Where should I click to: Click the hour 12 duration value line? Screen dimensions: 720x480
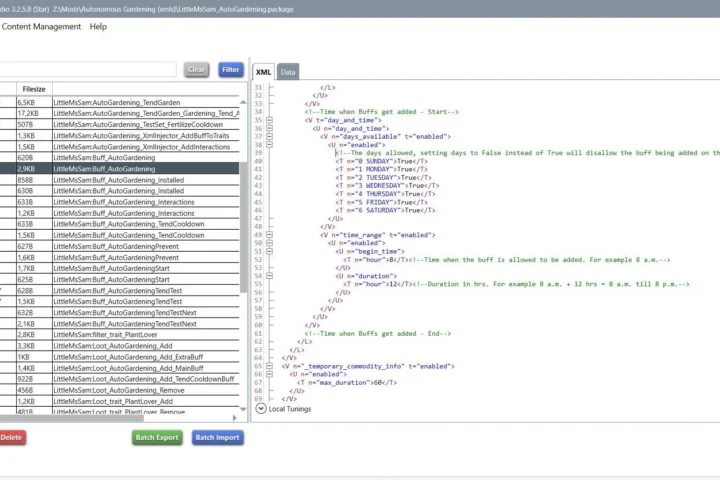[516, 284]
